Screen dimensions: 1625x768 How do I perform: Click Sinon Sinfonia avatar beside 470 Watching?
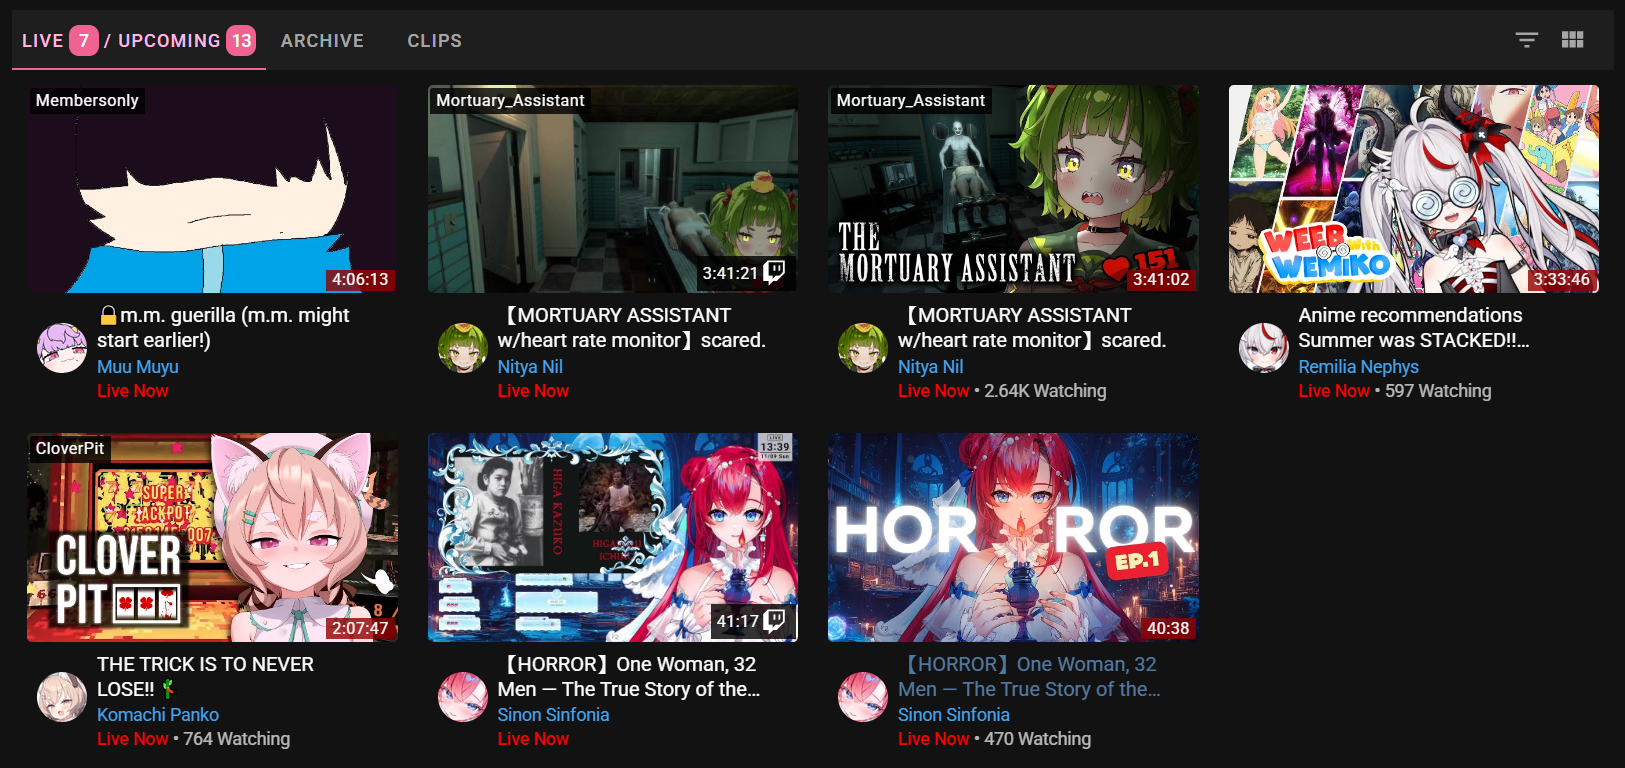pyautogui.click(x=862, y=697)
